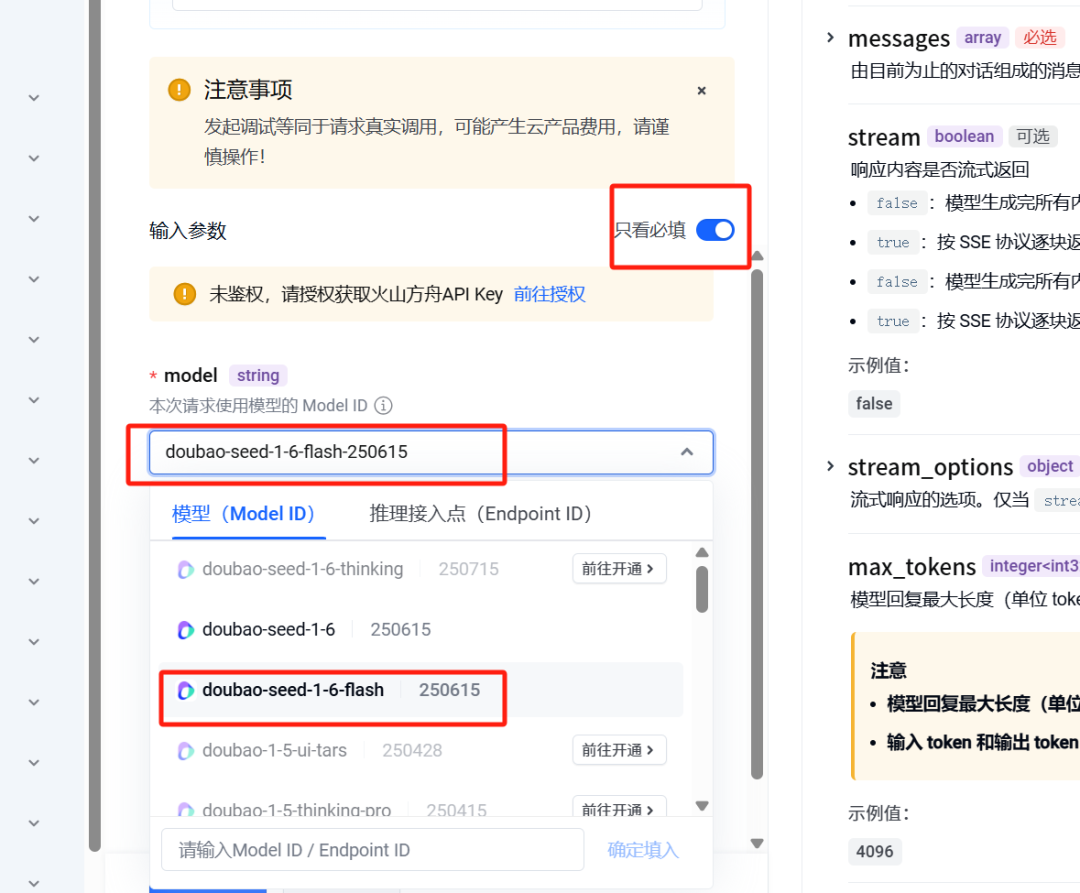The height and width of the screenshot is (893, 1080).
Task: Click the 可选 tag next to stream
Action: pyautogui.click(x=1032, y=136)
